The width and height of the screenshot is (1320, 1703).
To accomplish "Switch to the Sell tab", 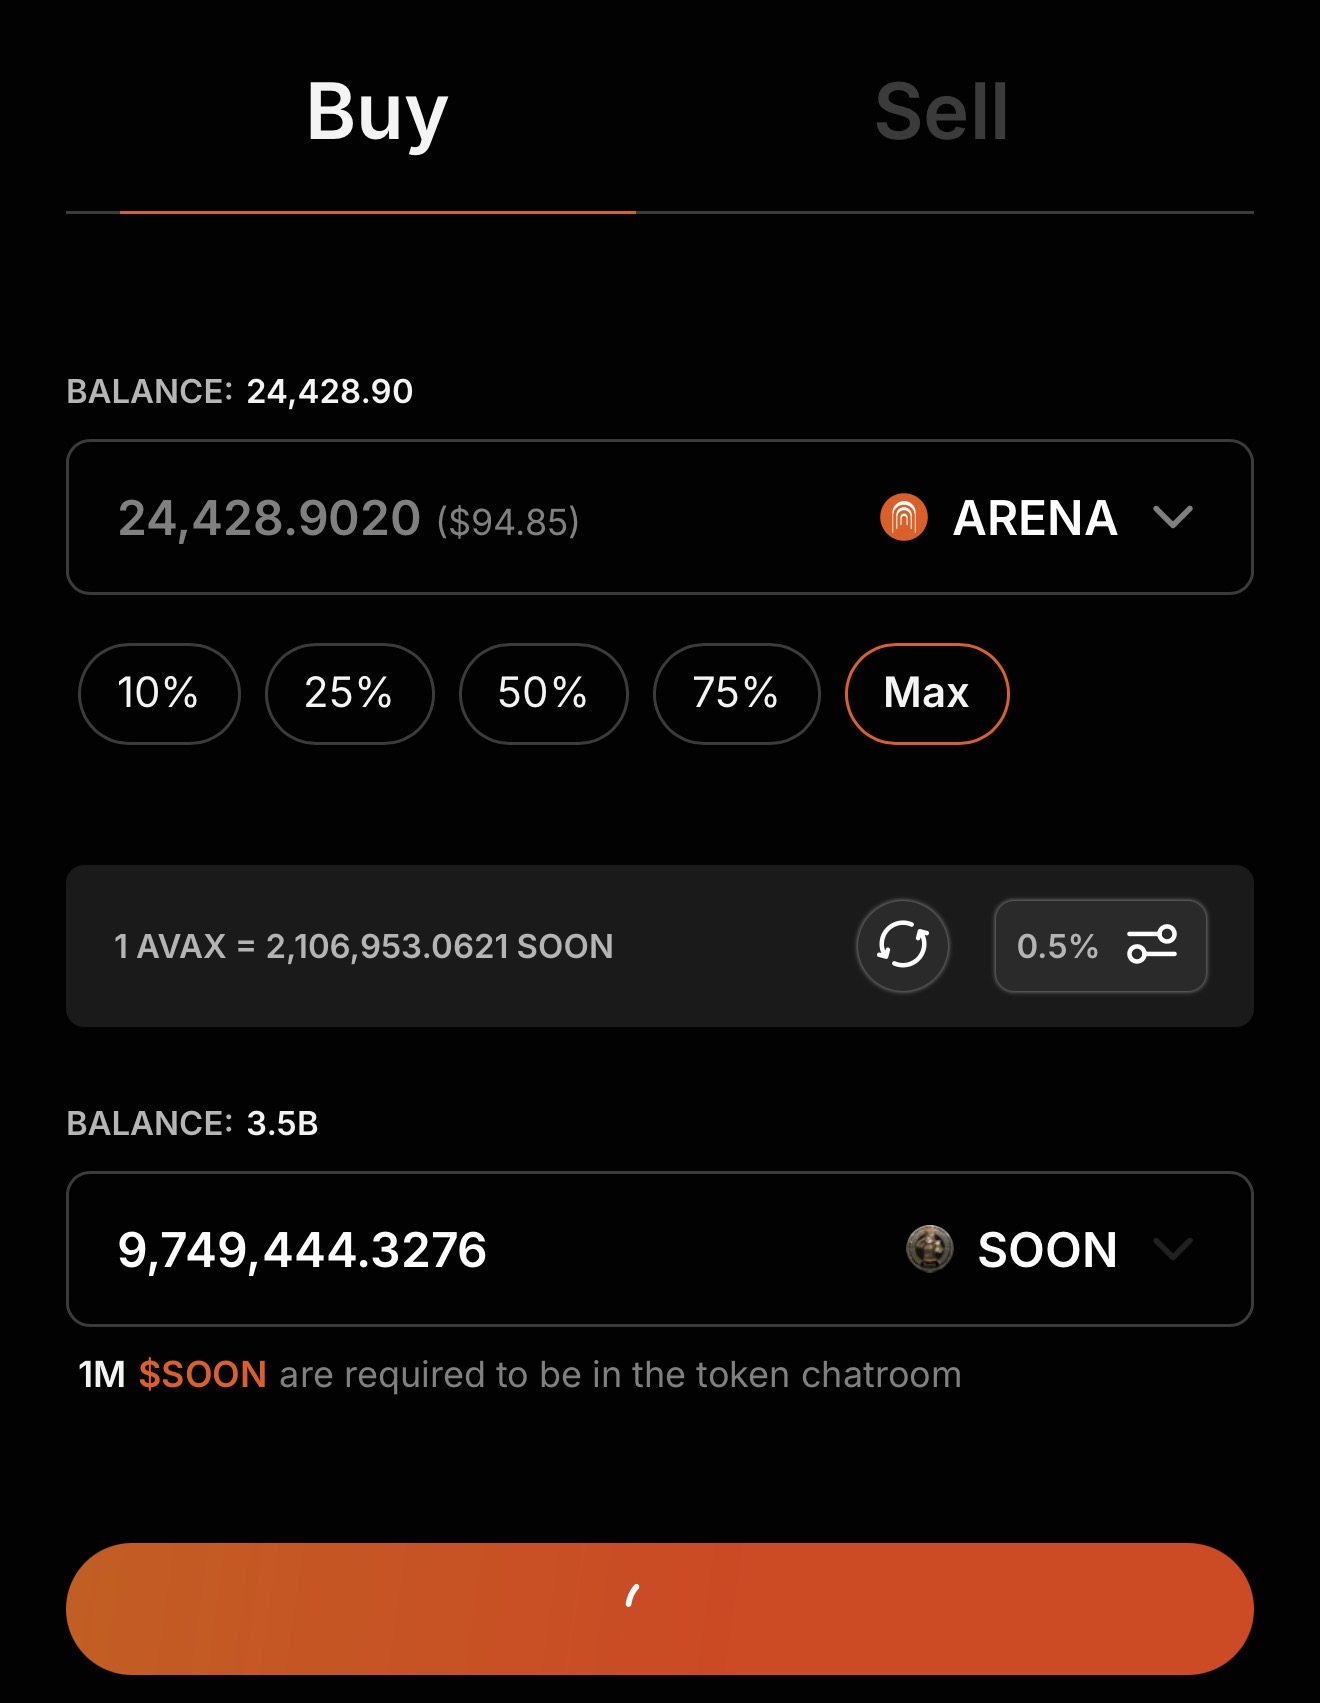I will click(941, 113).
